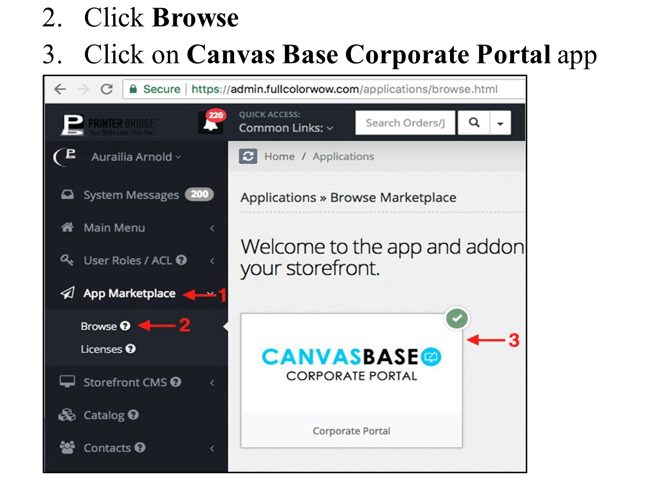Click the help icon next to Browse

125,326
